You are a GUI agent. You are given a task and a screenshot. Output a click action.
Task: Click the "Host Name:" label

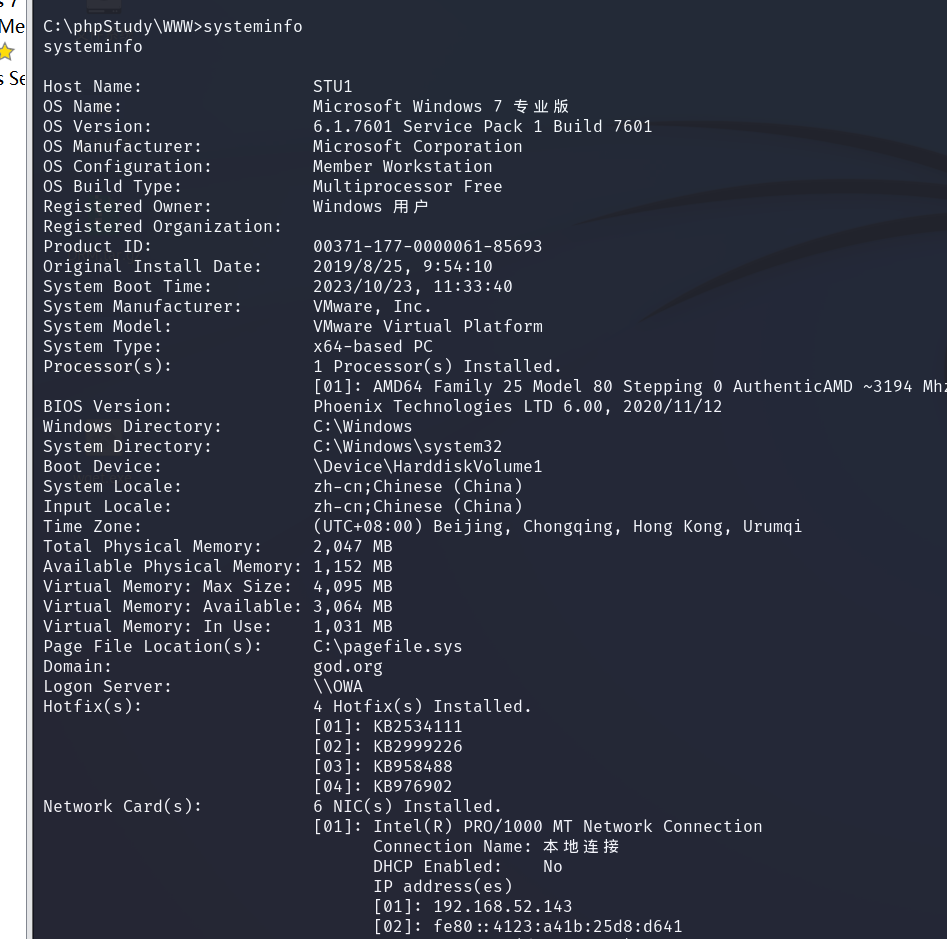click(x=92, y=86)
